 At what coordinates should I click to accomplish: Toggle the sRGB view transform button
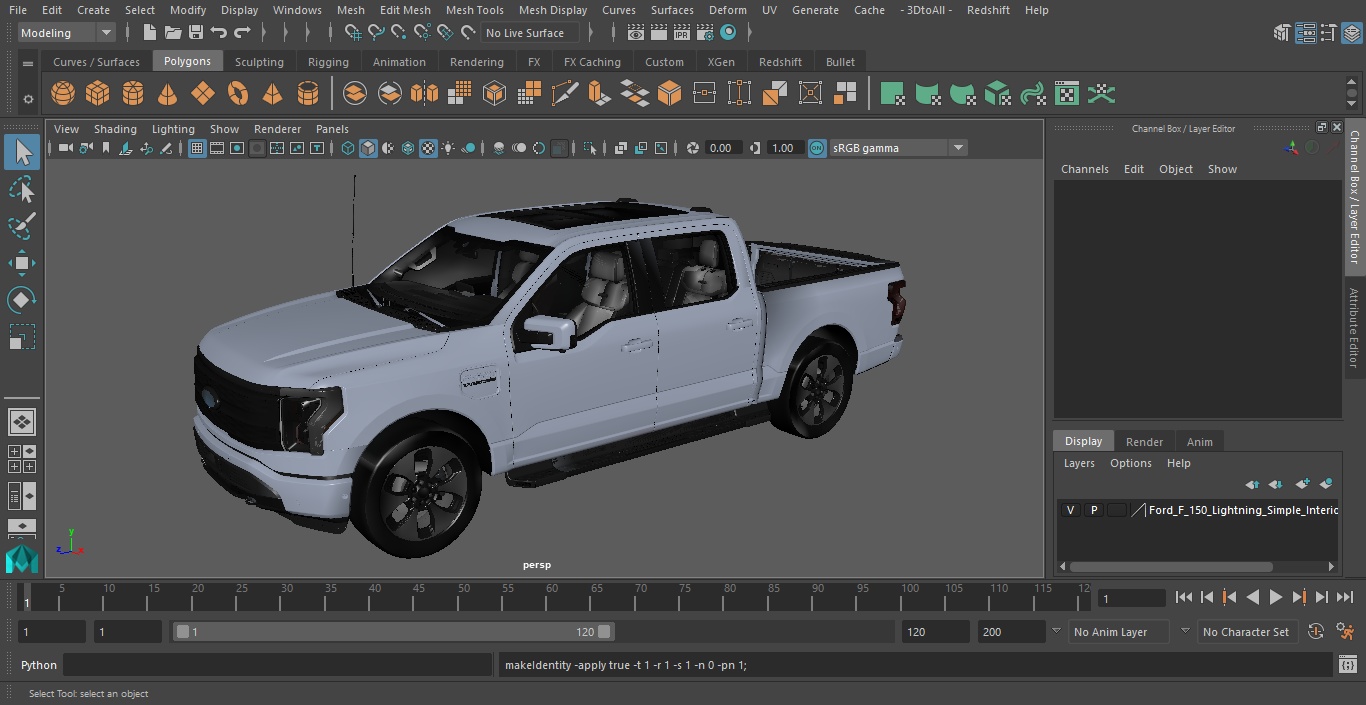[x=817, y=148]
